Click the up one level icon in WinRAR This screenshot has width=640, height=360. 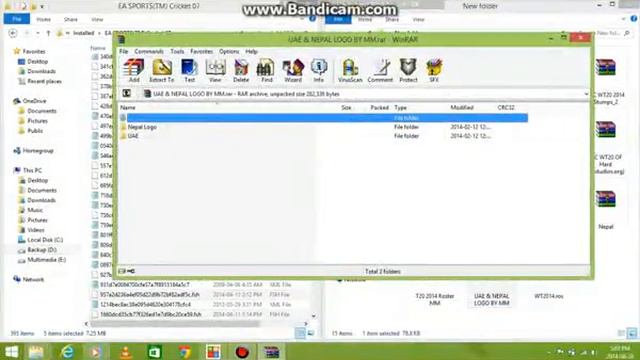click(127, 93)
